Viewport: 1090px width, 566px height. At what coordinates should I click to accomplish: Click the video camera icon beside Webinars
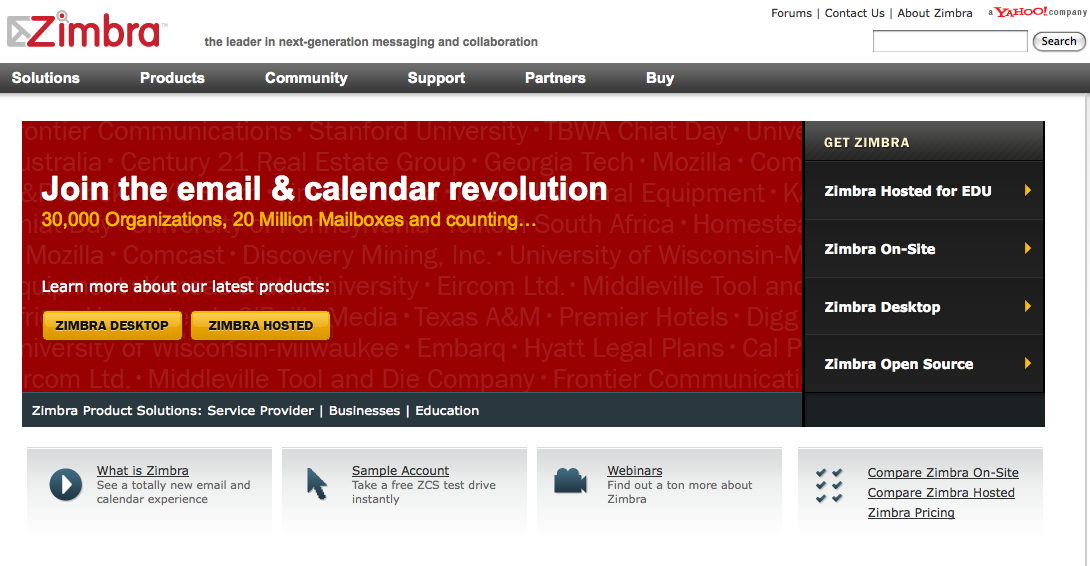pos(570,480)
